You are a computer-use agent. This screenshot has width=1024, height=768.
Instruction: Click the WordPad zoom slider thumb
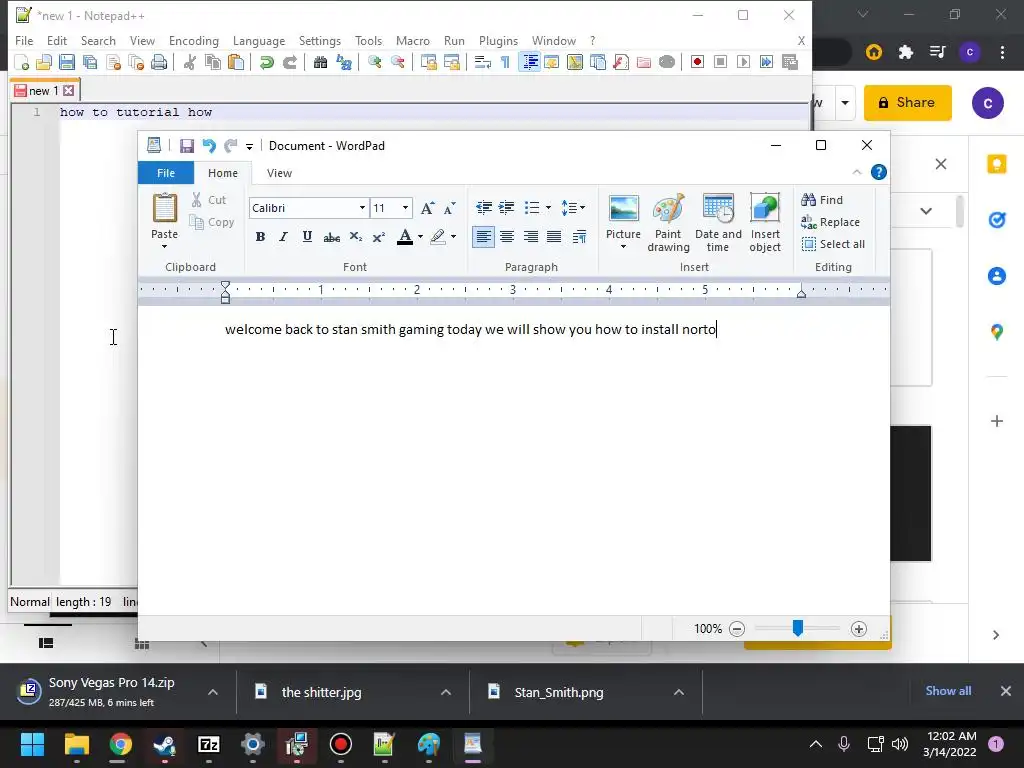coord(797,628)
